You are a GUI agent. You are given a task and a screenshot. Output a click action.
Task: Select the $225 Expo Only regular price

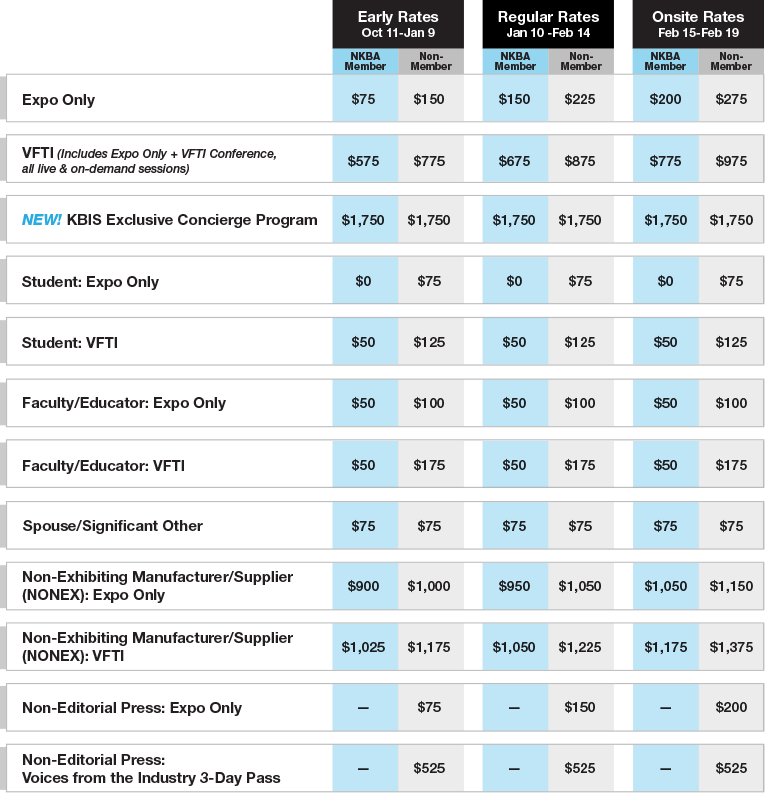coord(580,100)
